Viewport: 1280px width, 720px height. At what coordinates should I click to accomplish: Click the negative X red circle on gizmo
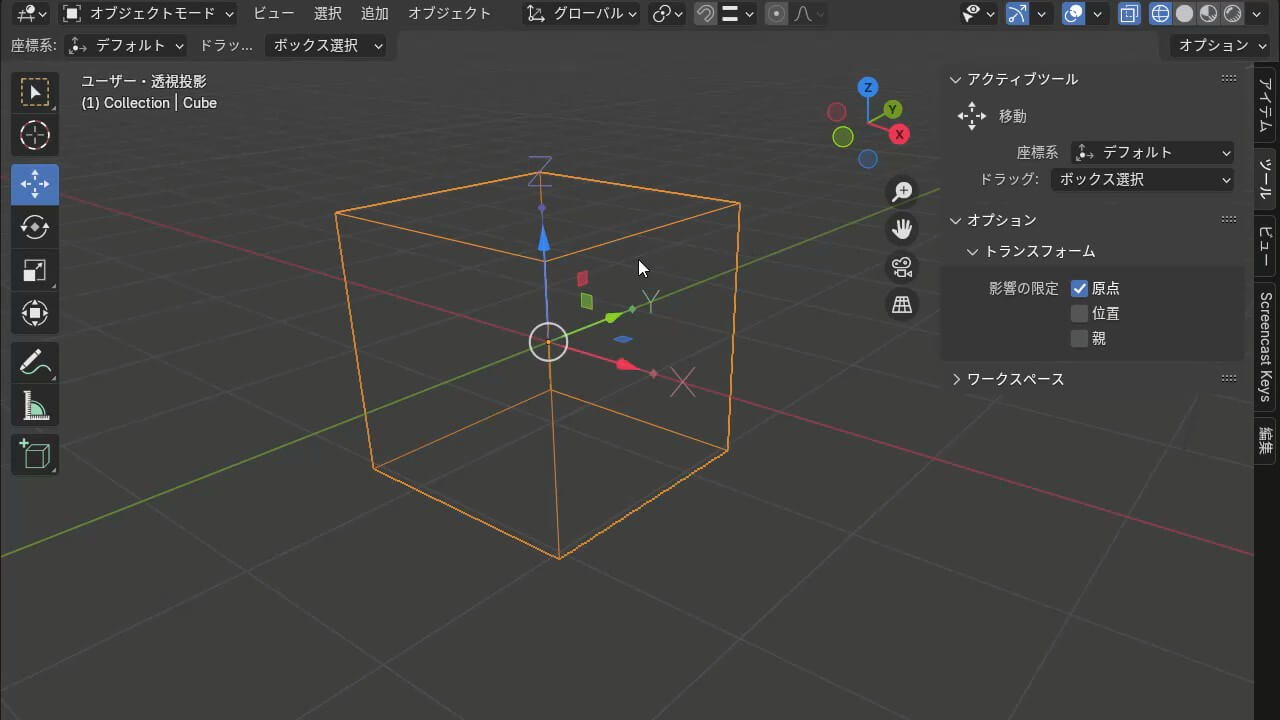click(837, 112)
